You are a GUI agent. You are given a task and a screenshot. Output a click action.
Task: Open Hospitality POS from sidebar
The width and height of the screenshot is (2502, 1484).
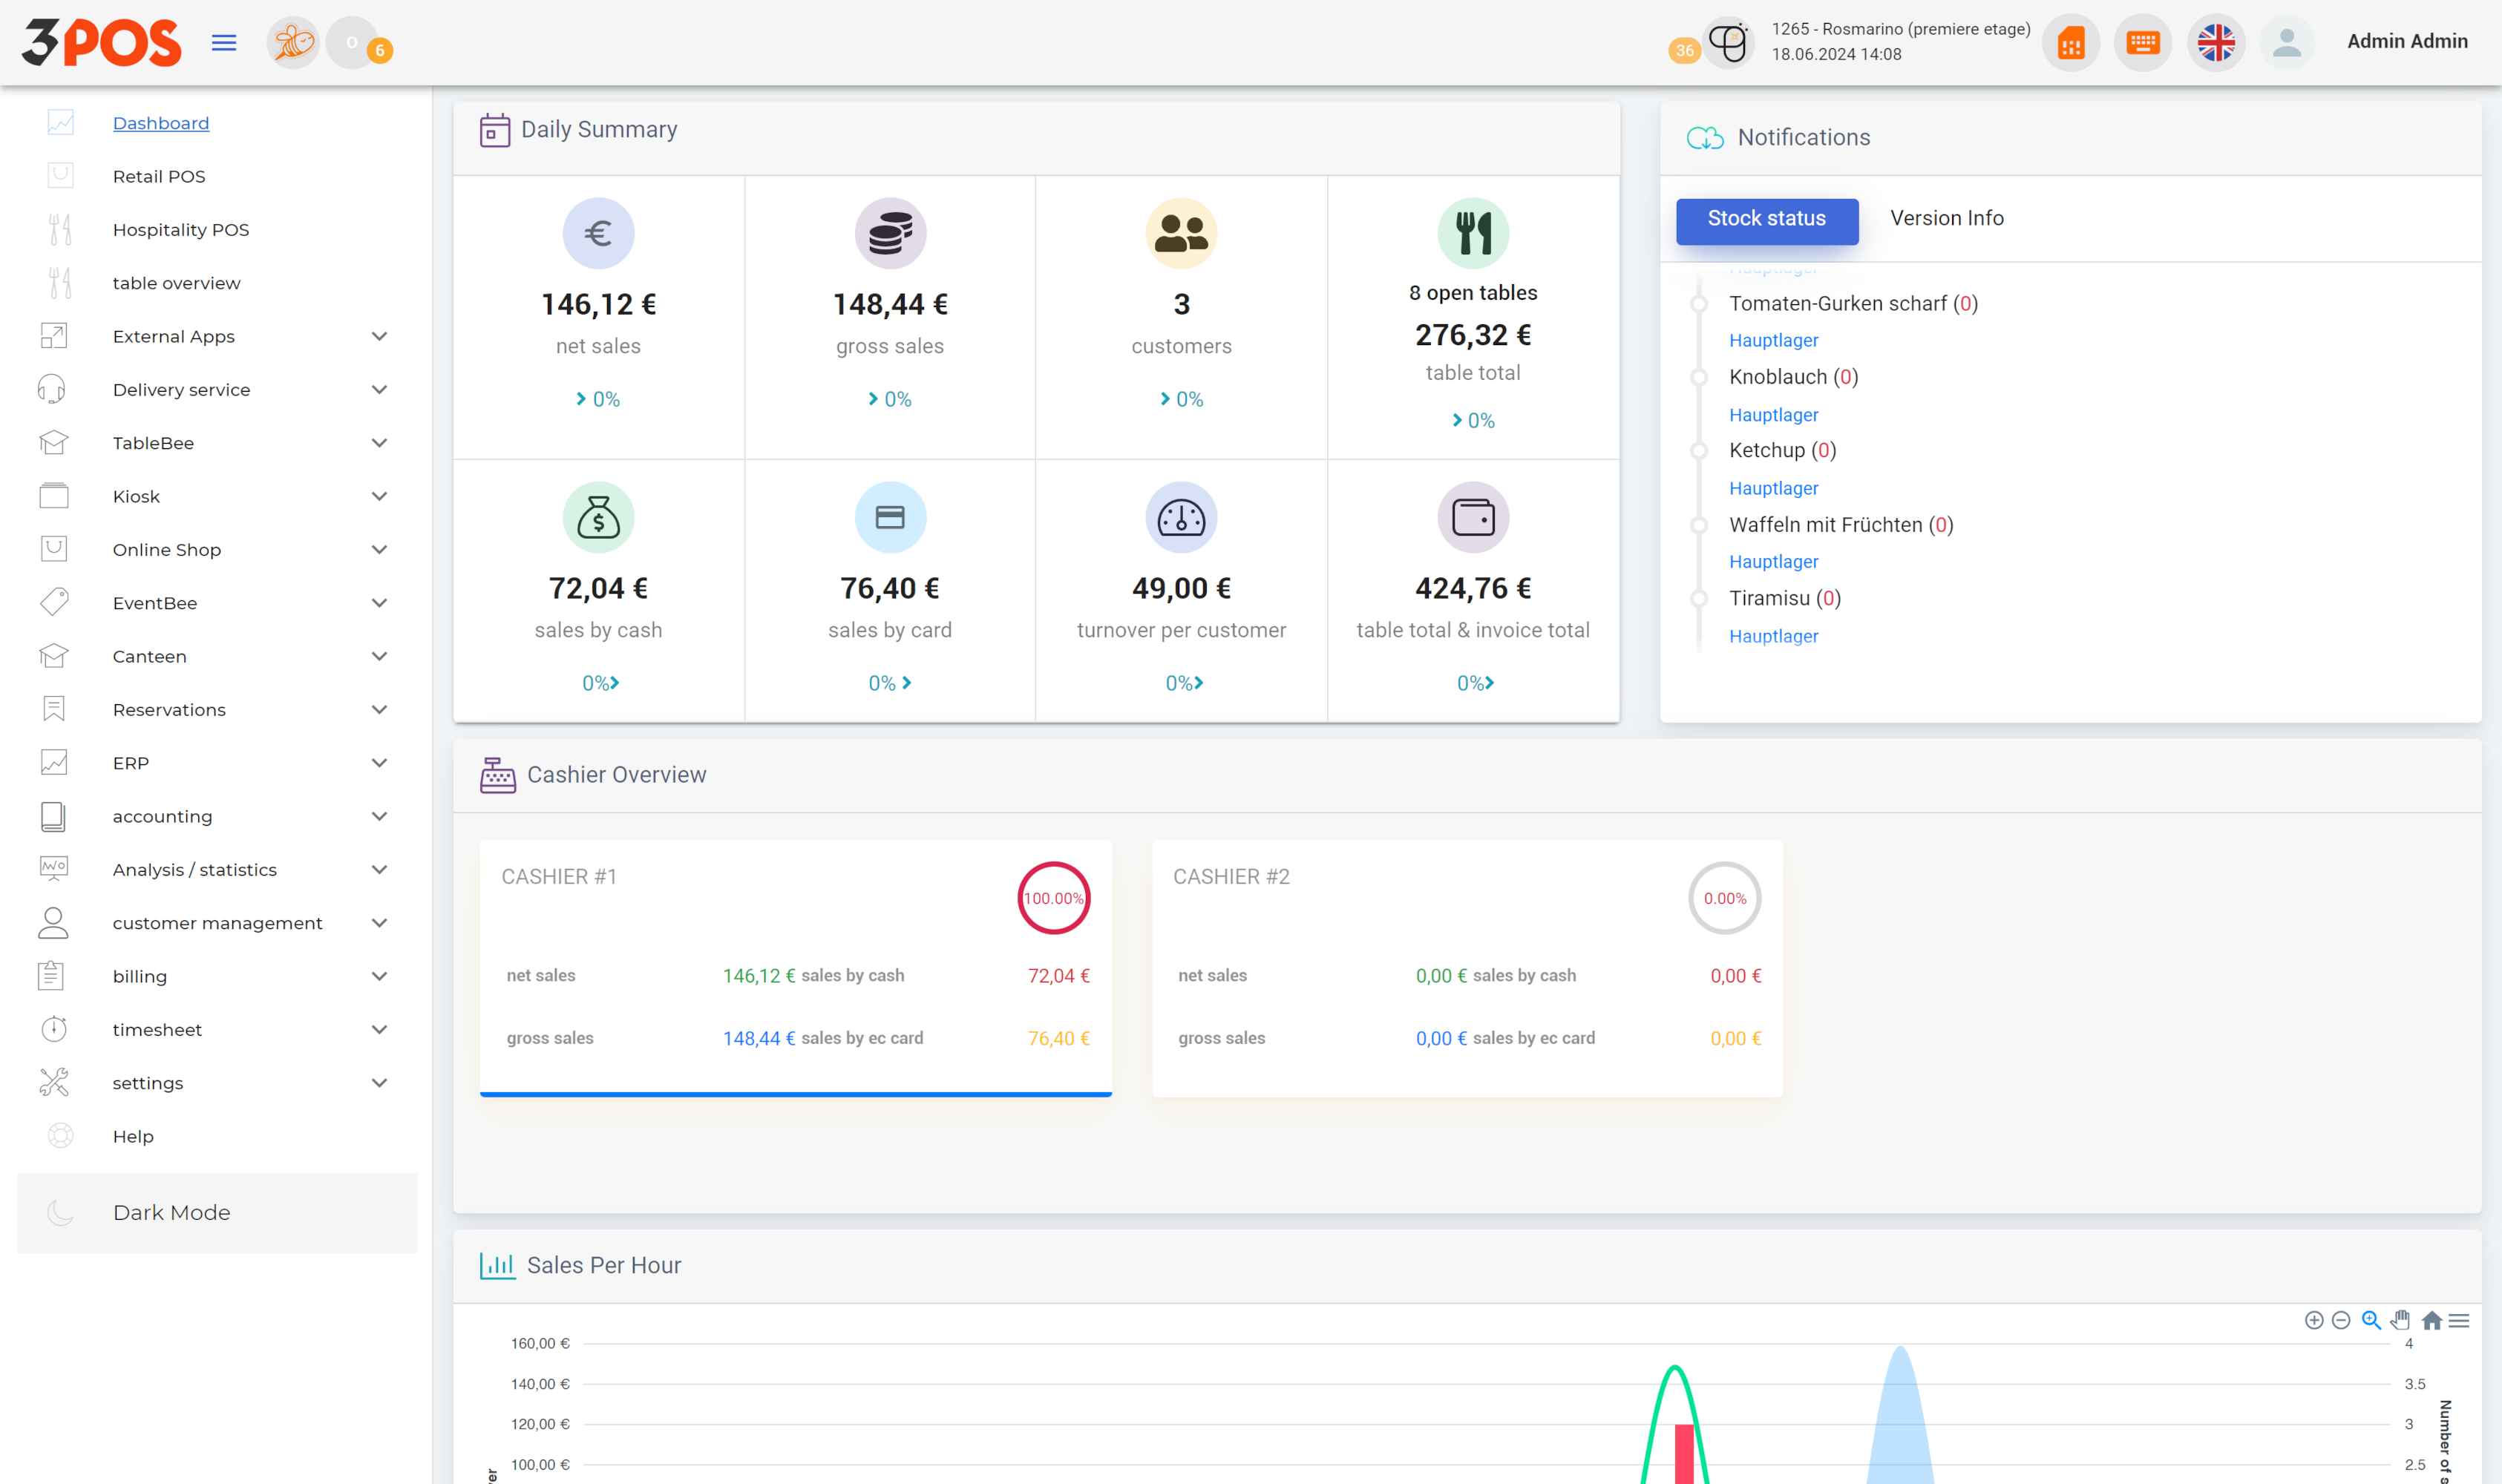point(180,230)
